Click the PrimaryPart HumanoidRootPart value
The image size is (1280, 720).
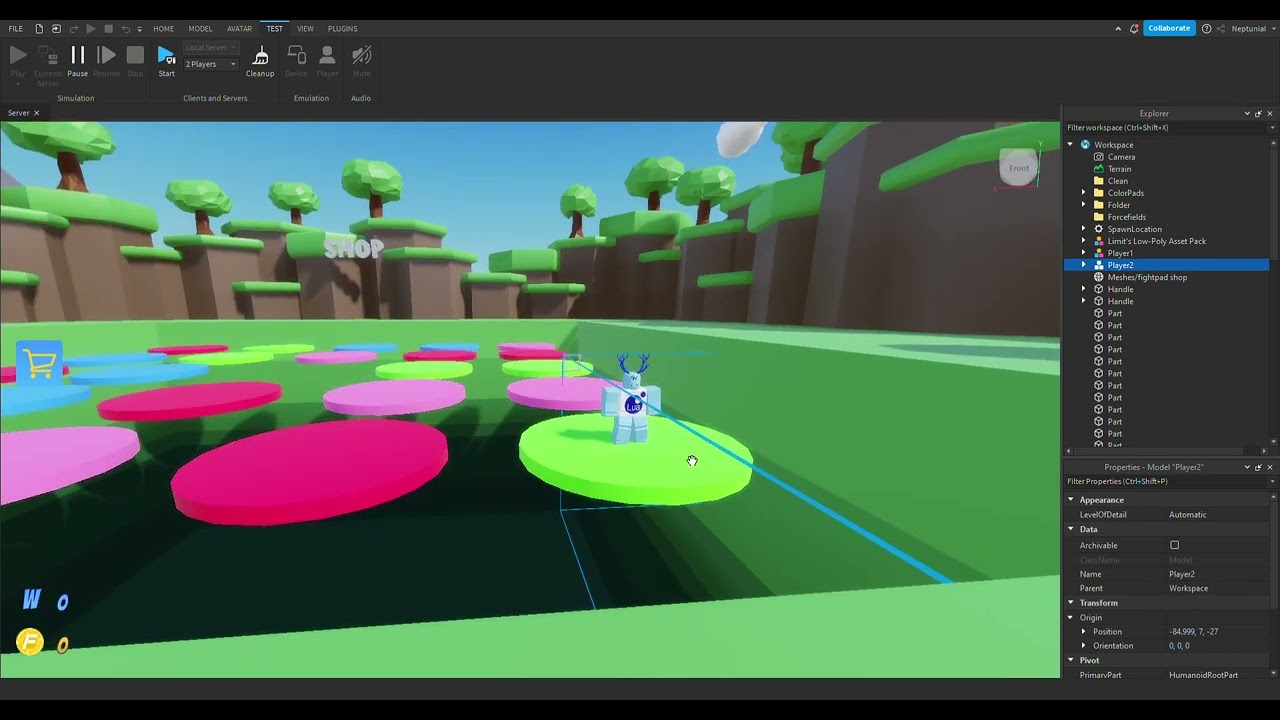pyautogui.click(x=1217, y=675)
